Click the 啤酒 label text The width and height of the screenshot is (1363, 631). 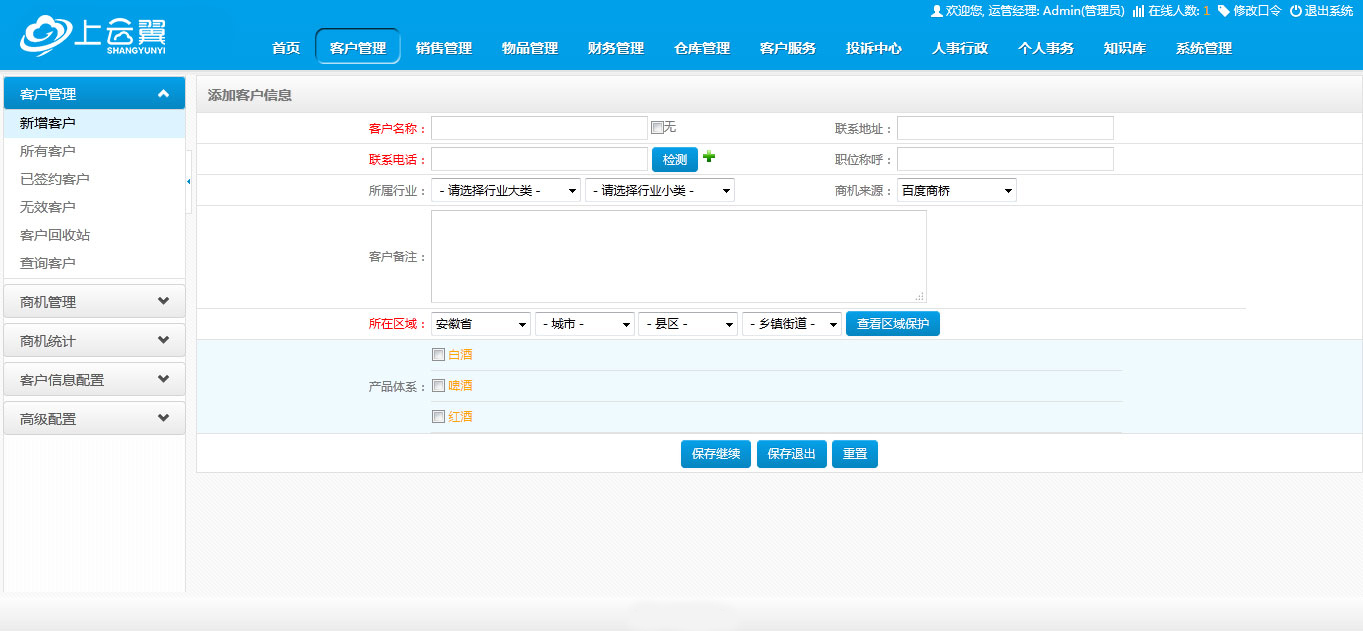tap(460, 386)
